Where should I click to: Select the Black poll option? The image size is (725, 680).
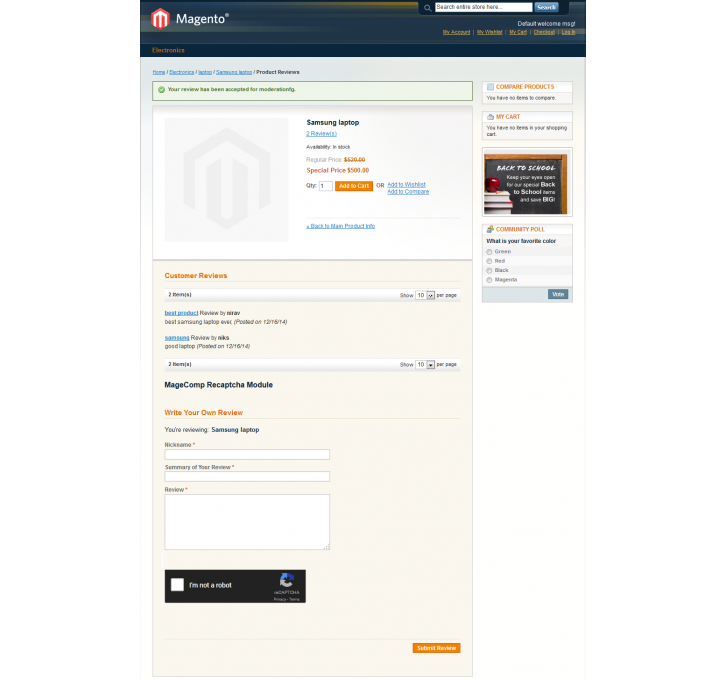(489, 270)
